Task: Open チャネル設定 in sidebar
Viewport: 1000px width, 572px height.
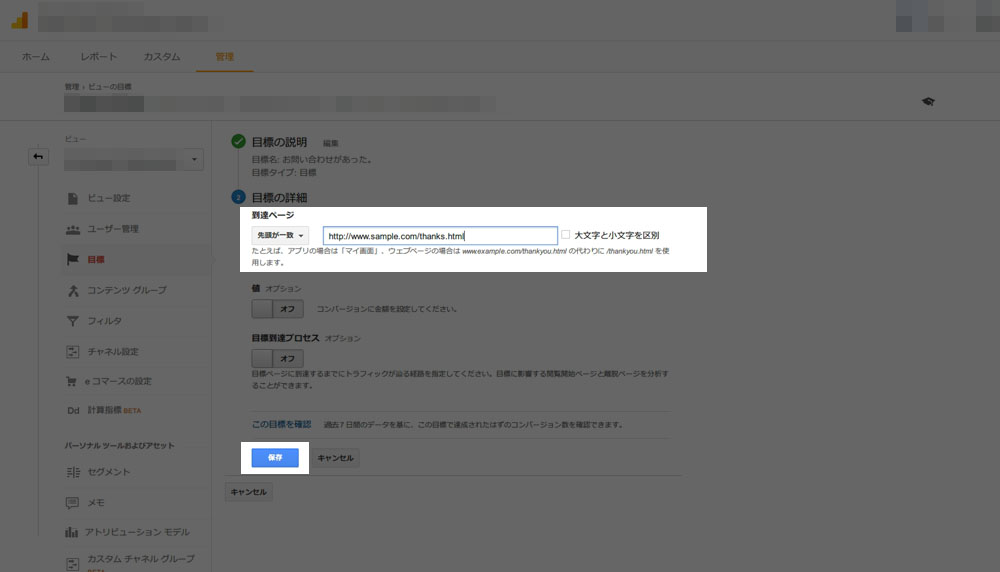Action: pyautogui.click(x=113, y=351)
